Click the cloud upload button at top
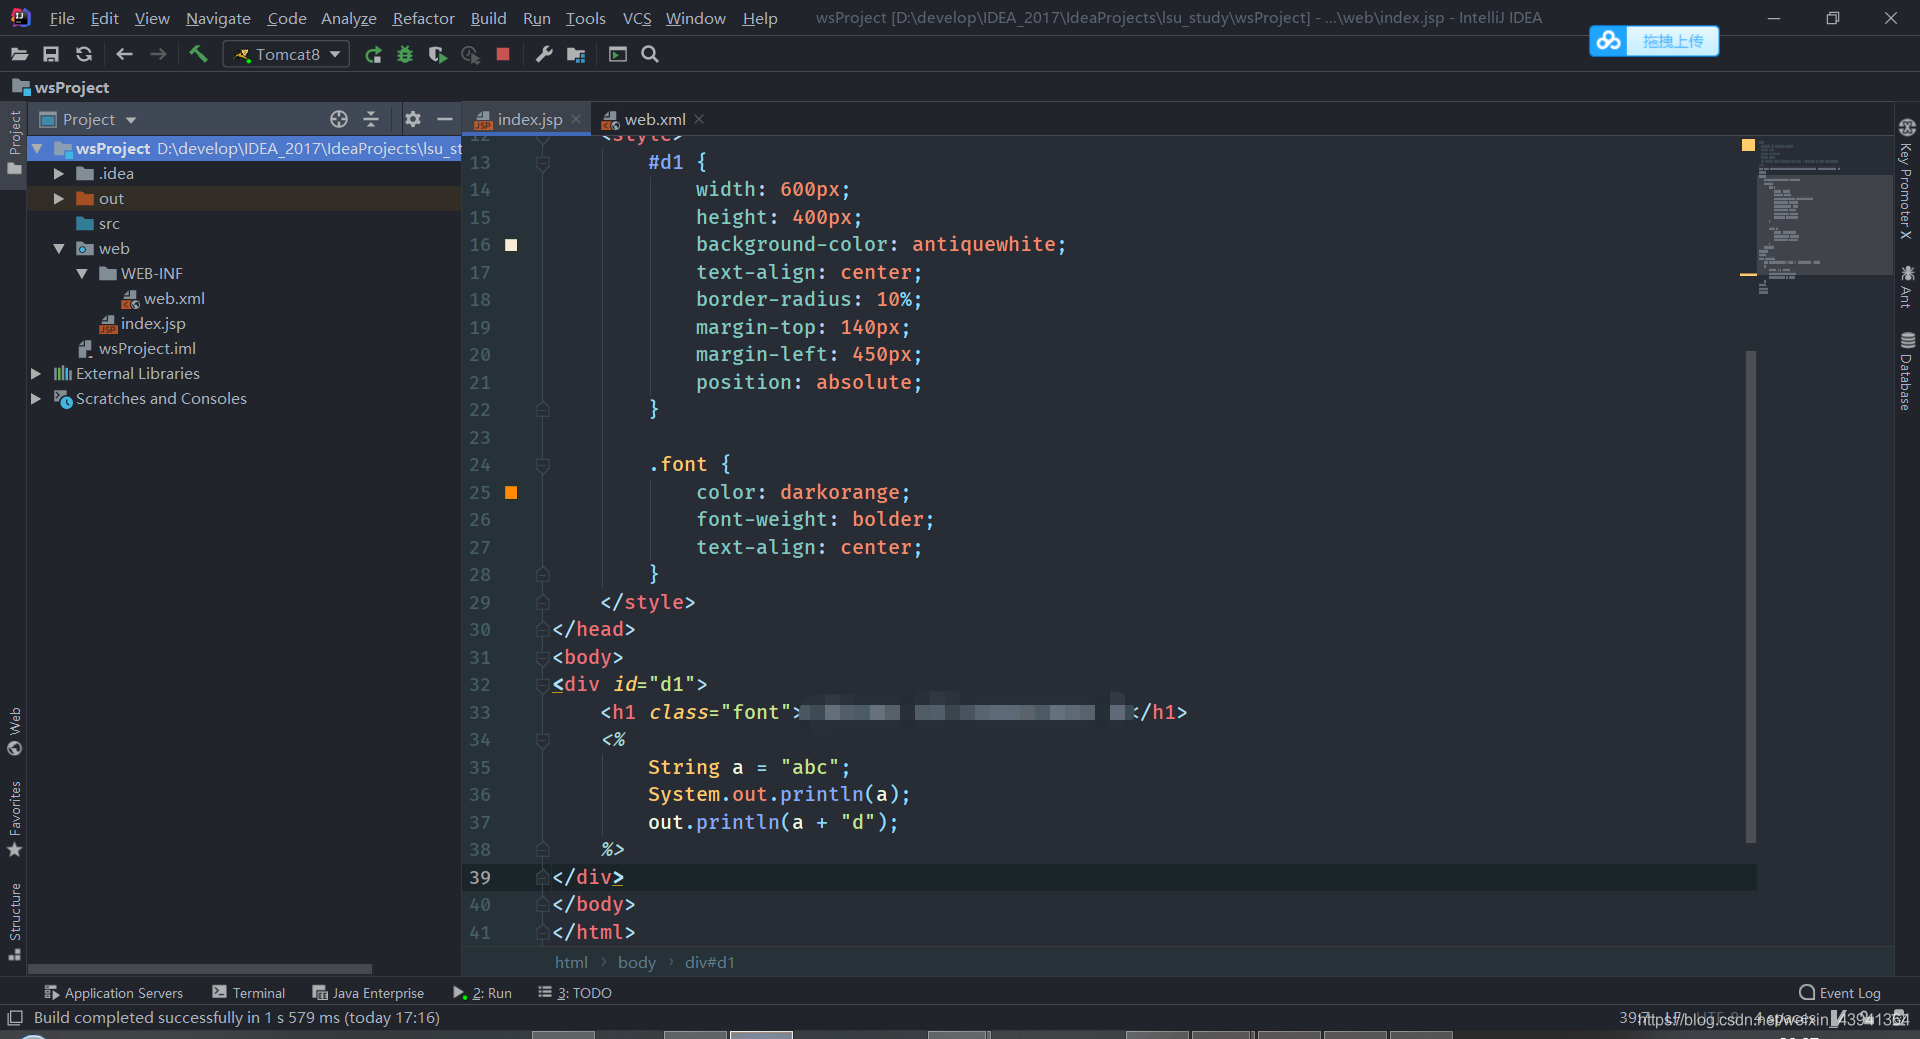Viewport: 1920px width, 1039px height. (x=1654, y=41)
